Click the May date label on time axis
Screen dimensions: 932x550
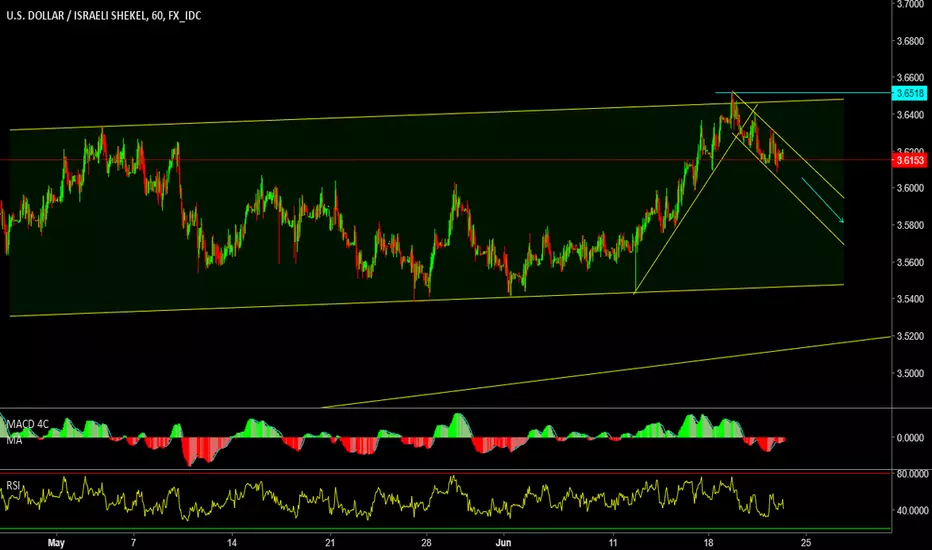point(56,542)
